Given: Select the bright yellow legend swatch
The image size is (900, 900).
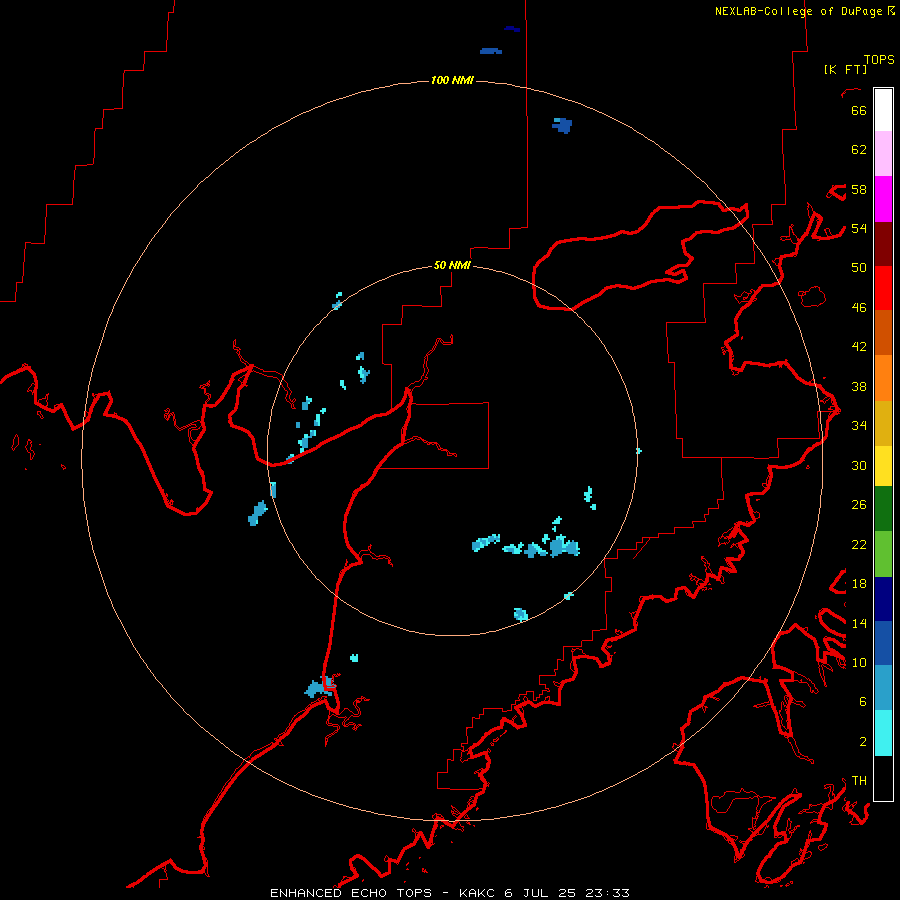Looking at the screenshot, I should [883, 466].
